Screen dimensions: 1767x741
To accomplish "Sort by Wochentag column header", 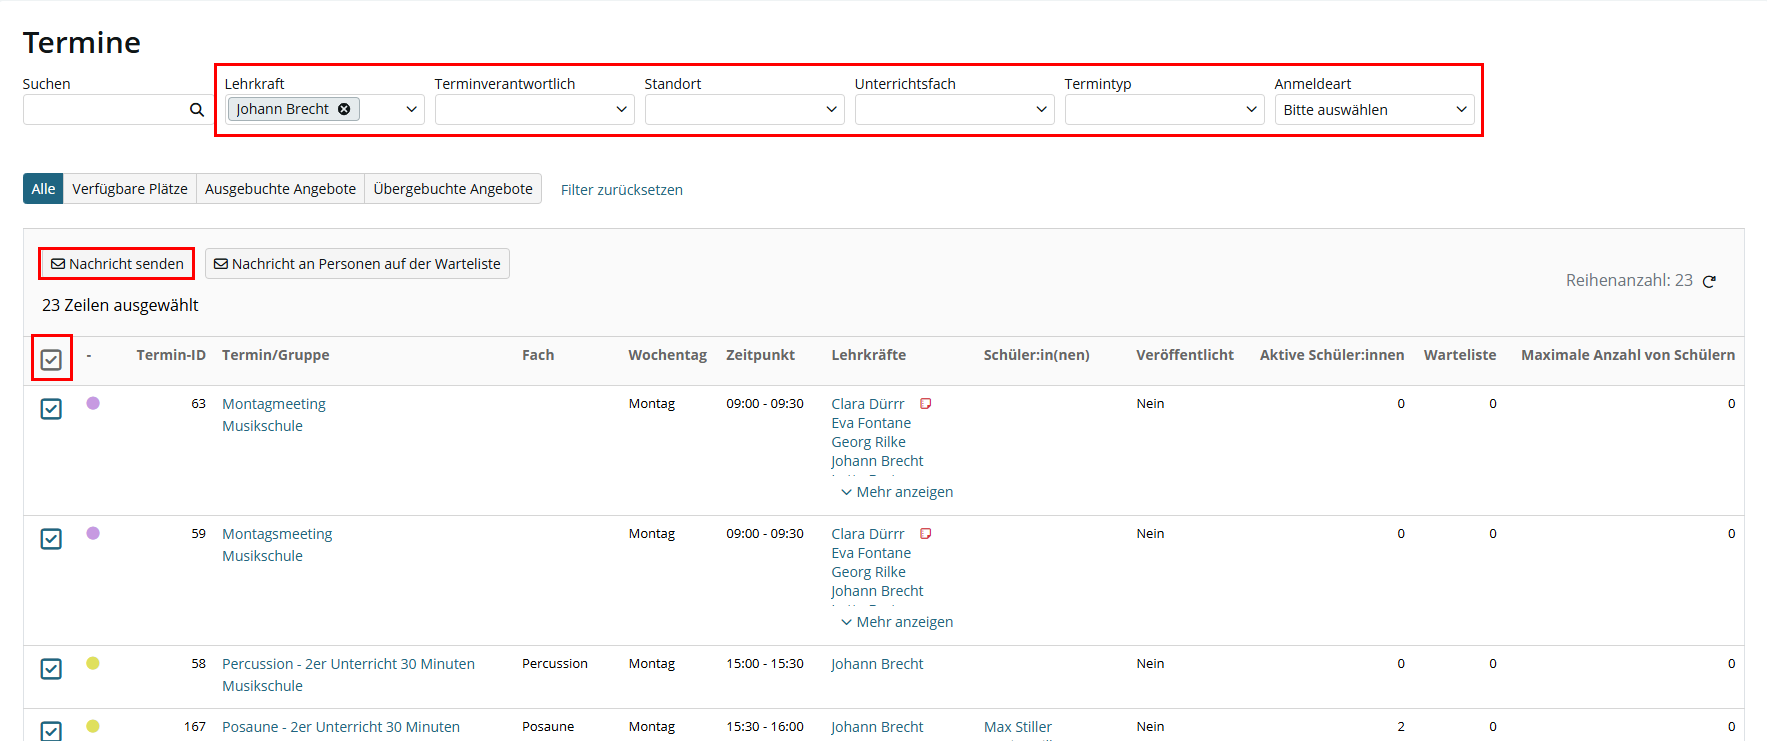I will coord(667,355).
